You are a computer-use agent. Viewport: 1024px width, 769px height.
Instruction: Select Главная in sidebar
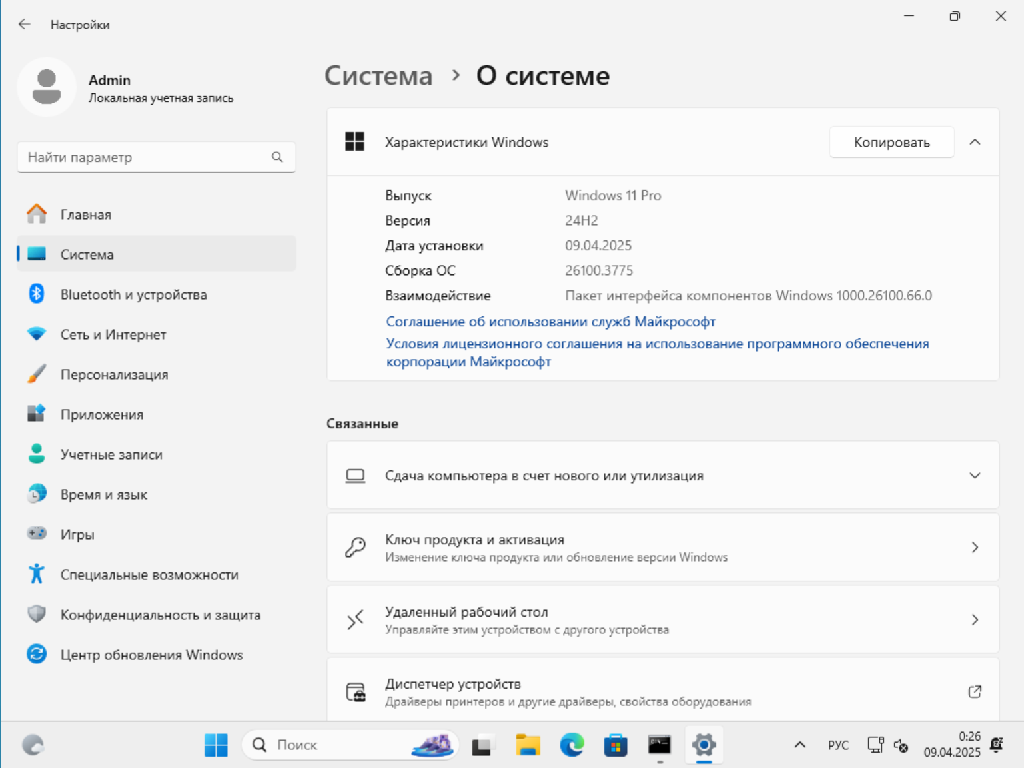pos(156,214)
